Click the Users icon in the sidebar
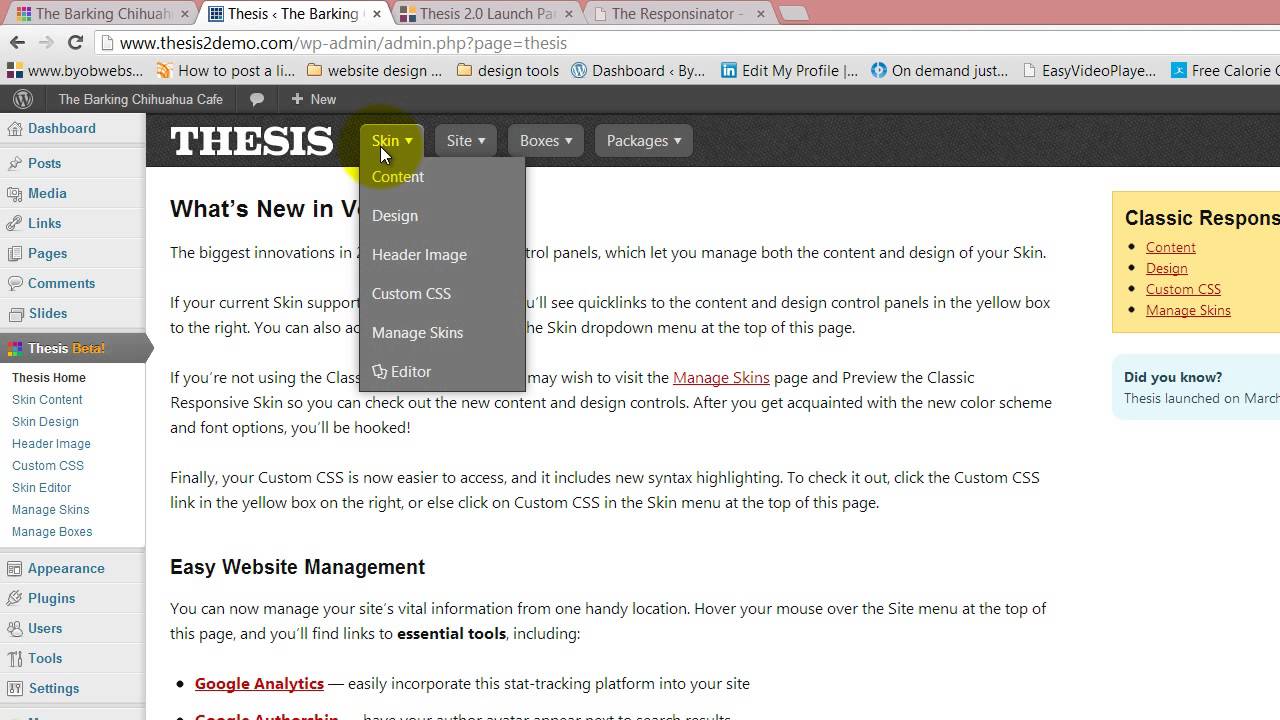This screenshot has width=1280, height=720. point(14,628)
